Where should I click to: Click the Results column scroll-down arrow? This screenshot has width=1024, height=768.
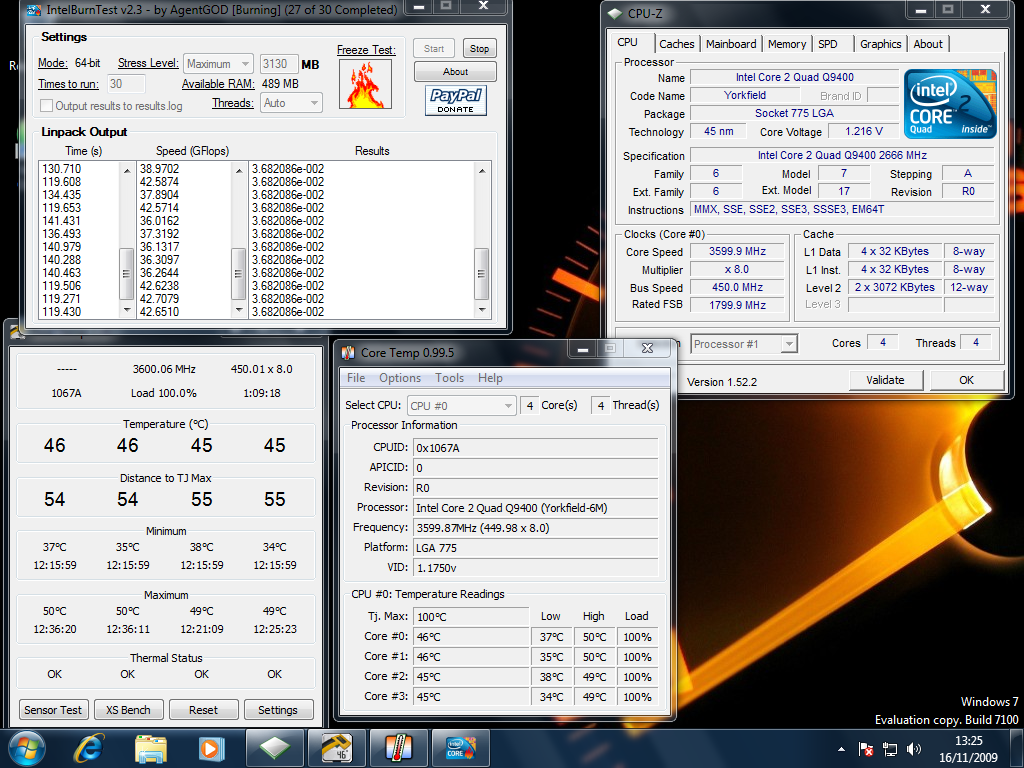tap(481, 310)
